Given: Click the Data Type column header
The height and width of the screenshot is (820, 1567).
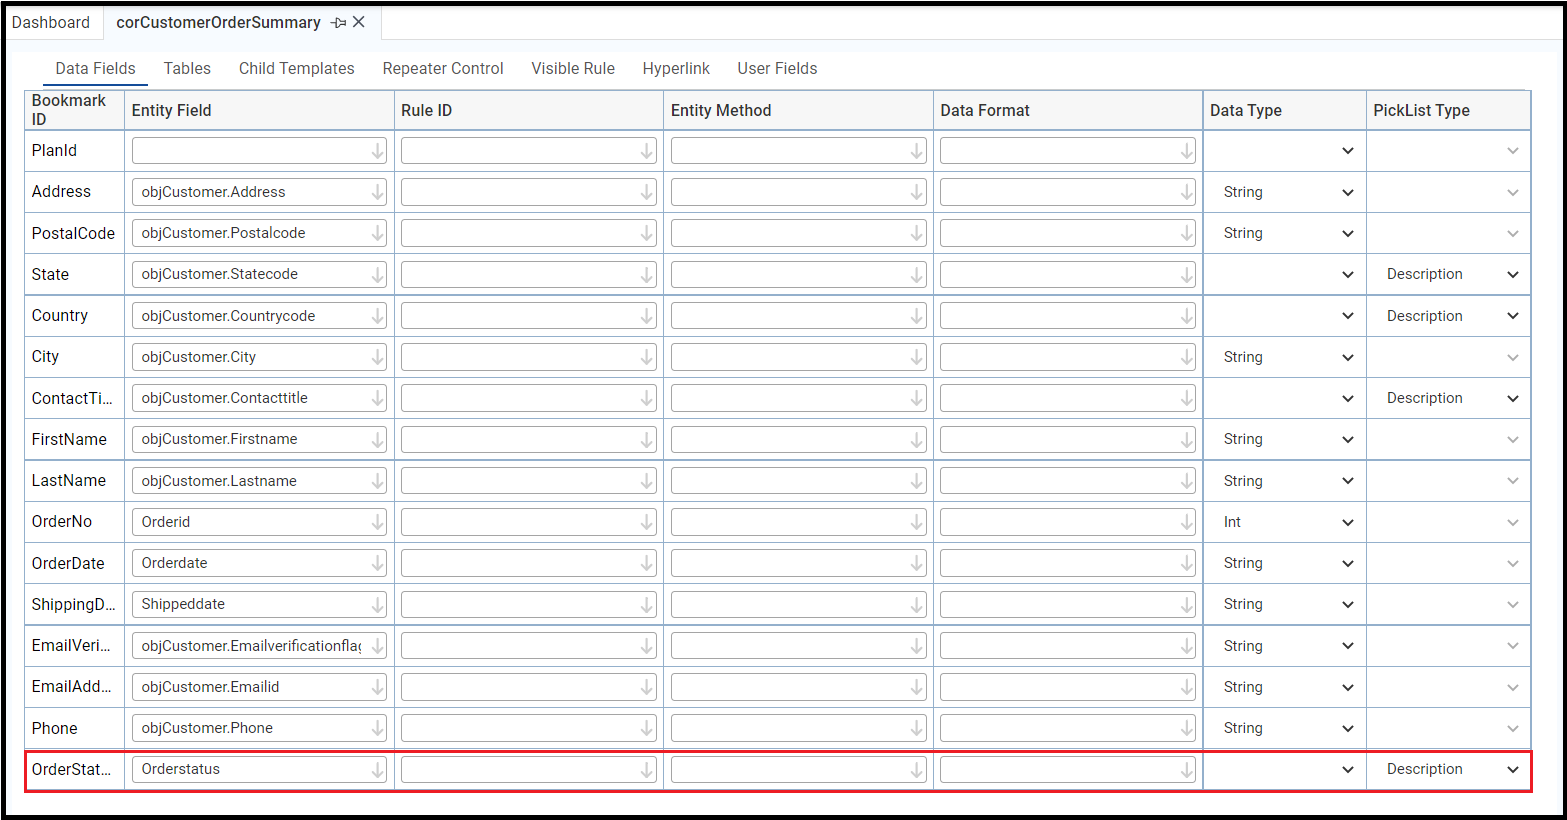Looking at the screenshot, I should coord(1285,110).
